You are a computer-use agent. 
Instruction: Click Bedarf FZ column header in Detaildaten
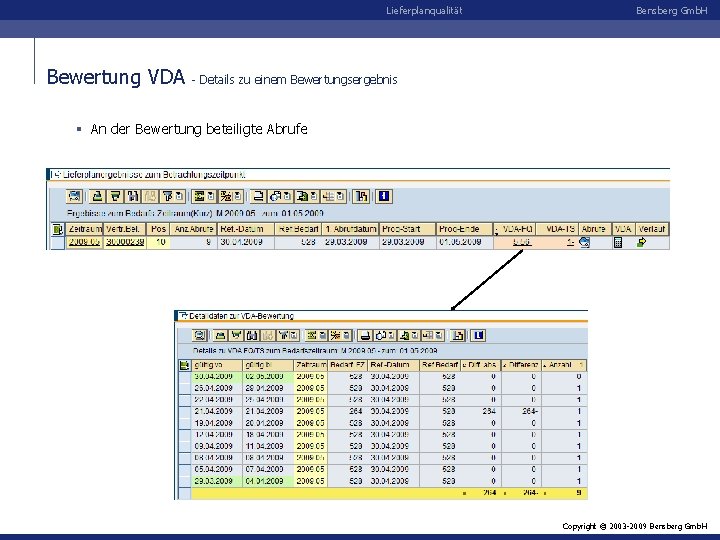point(347,365)
